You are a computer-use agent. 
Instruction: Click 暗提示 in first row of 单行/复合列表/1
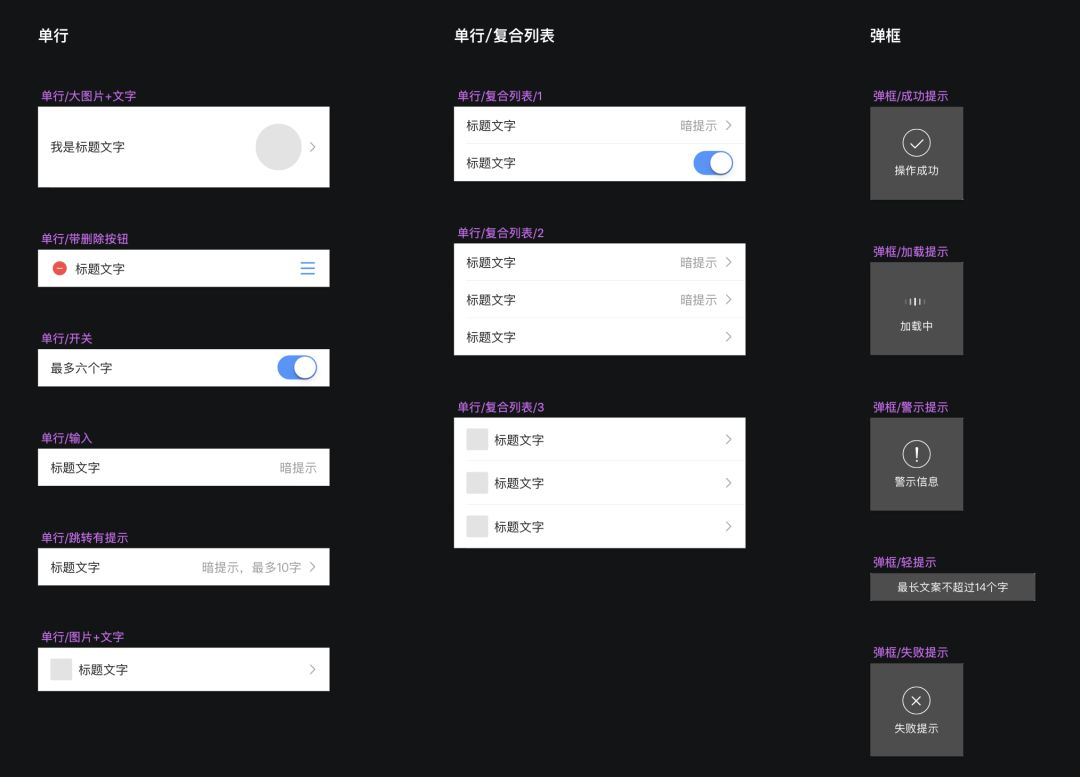698,125
